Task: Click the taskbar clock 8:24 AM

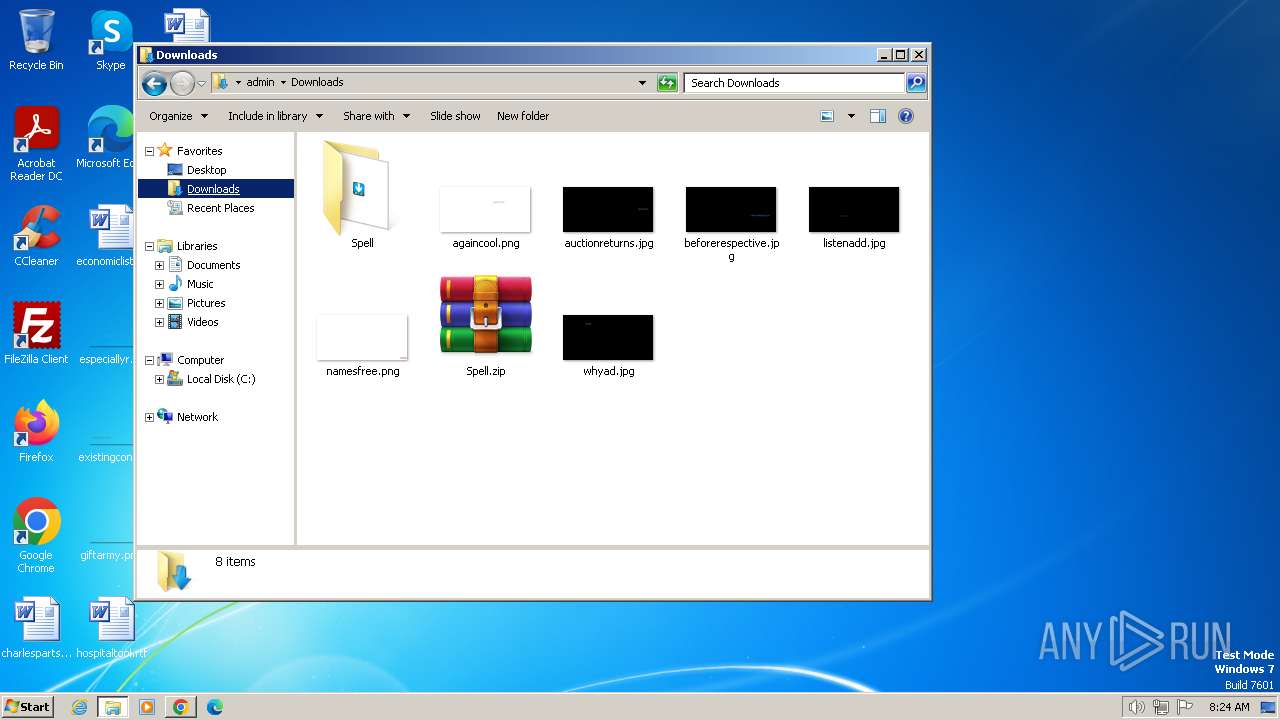Action: click(1229, 707)
